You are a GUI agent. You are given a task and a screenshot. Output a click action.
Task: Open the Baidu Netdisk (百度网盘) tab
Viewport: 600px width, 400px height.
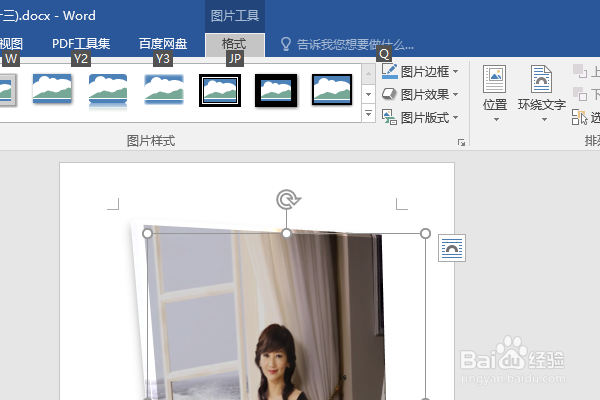(x=163, y=44)
